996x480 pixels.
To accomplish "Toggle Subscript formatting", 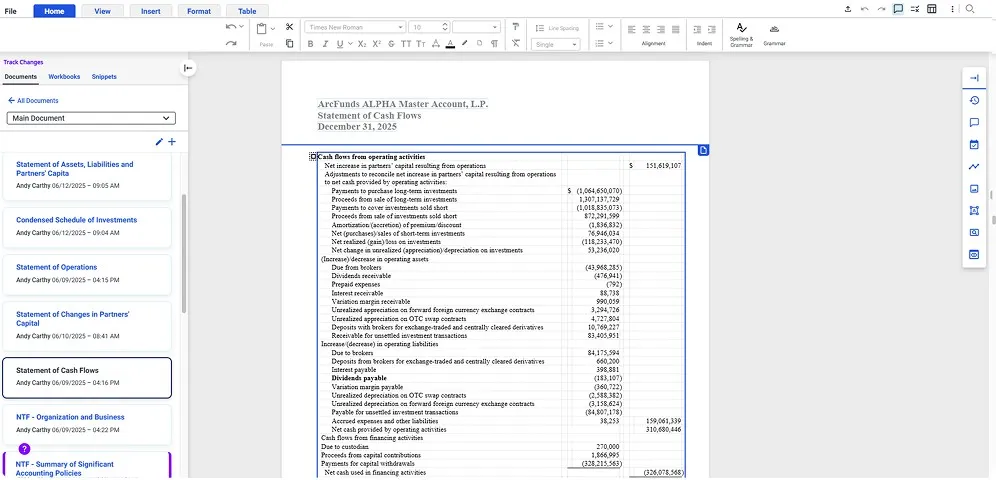I will click(x=362, y=44).
